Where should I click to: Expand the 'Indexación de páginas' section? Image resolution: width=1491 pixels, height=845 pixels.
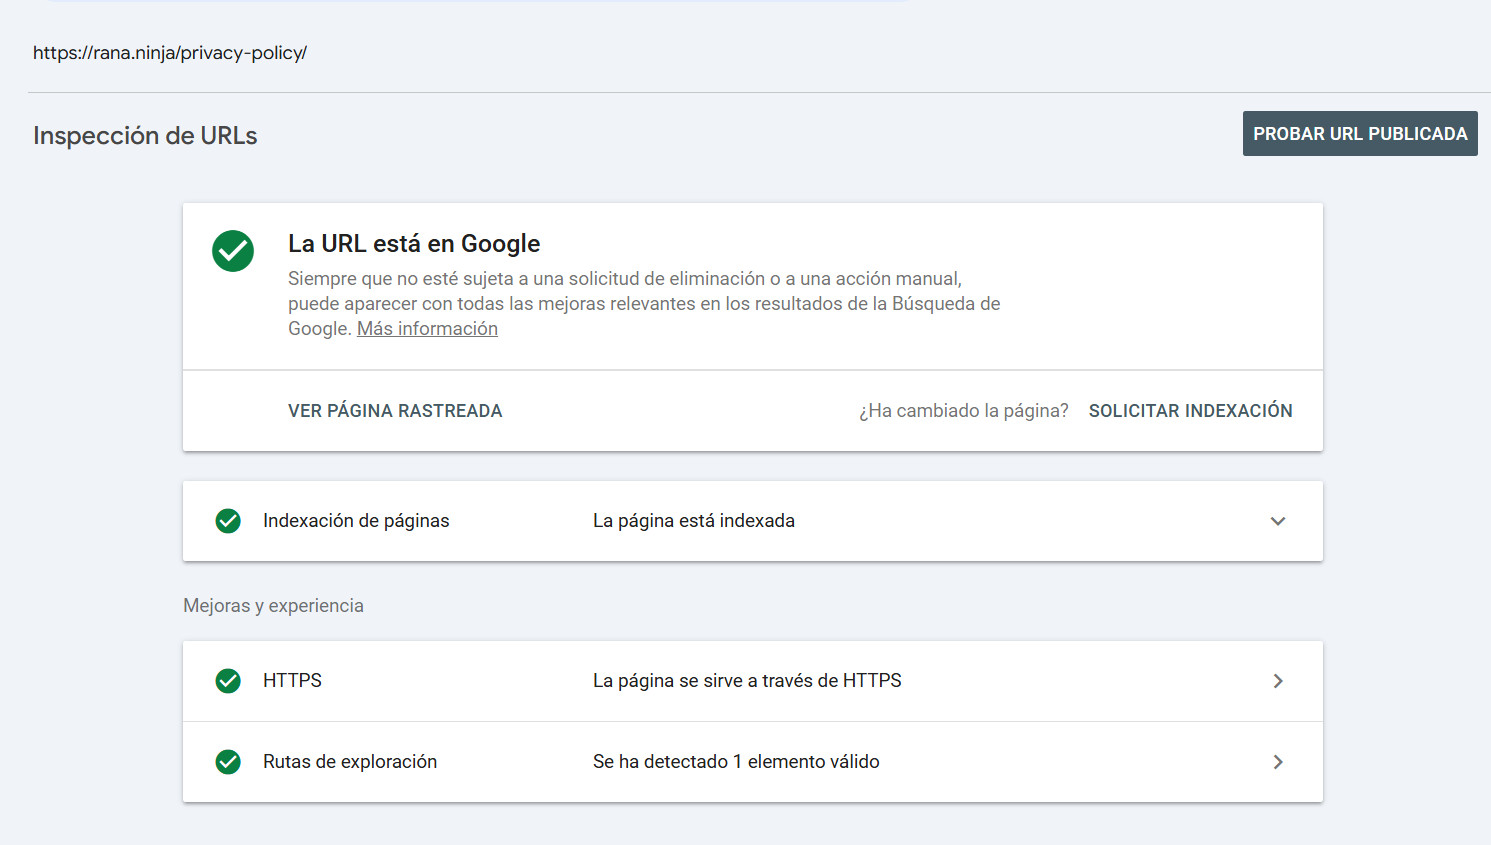coord(1278,521)
